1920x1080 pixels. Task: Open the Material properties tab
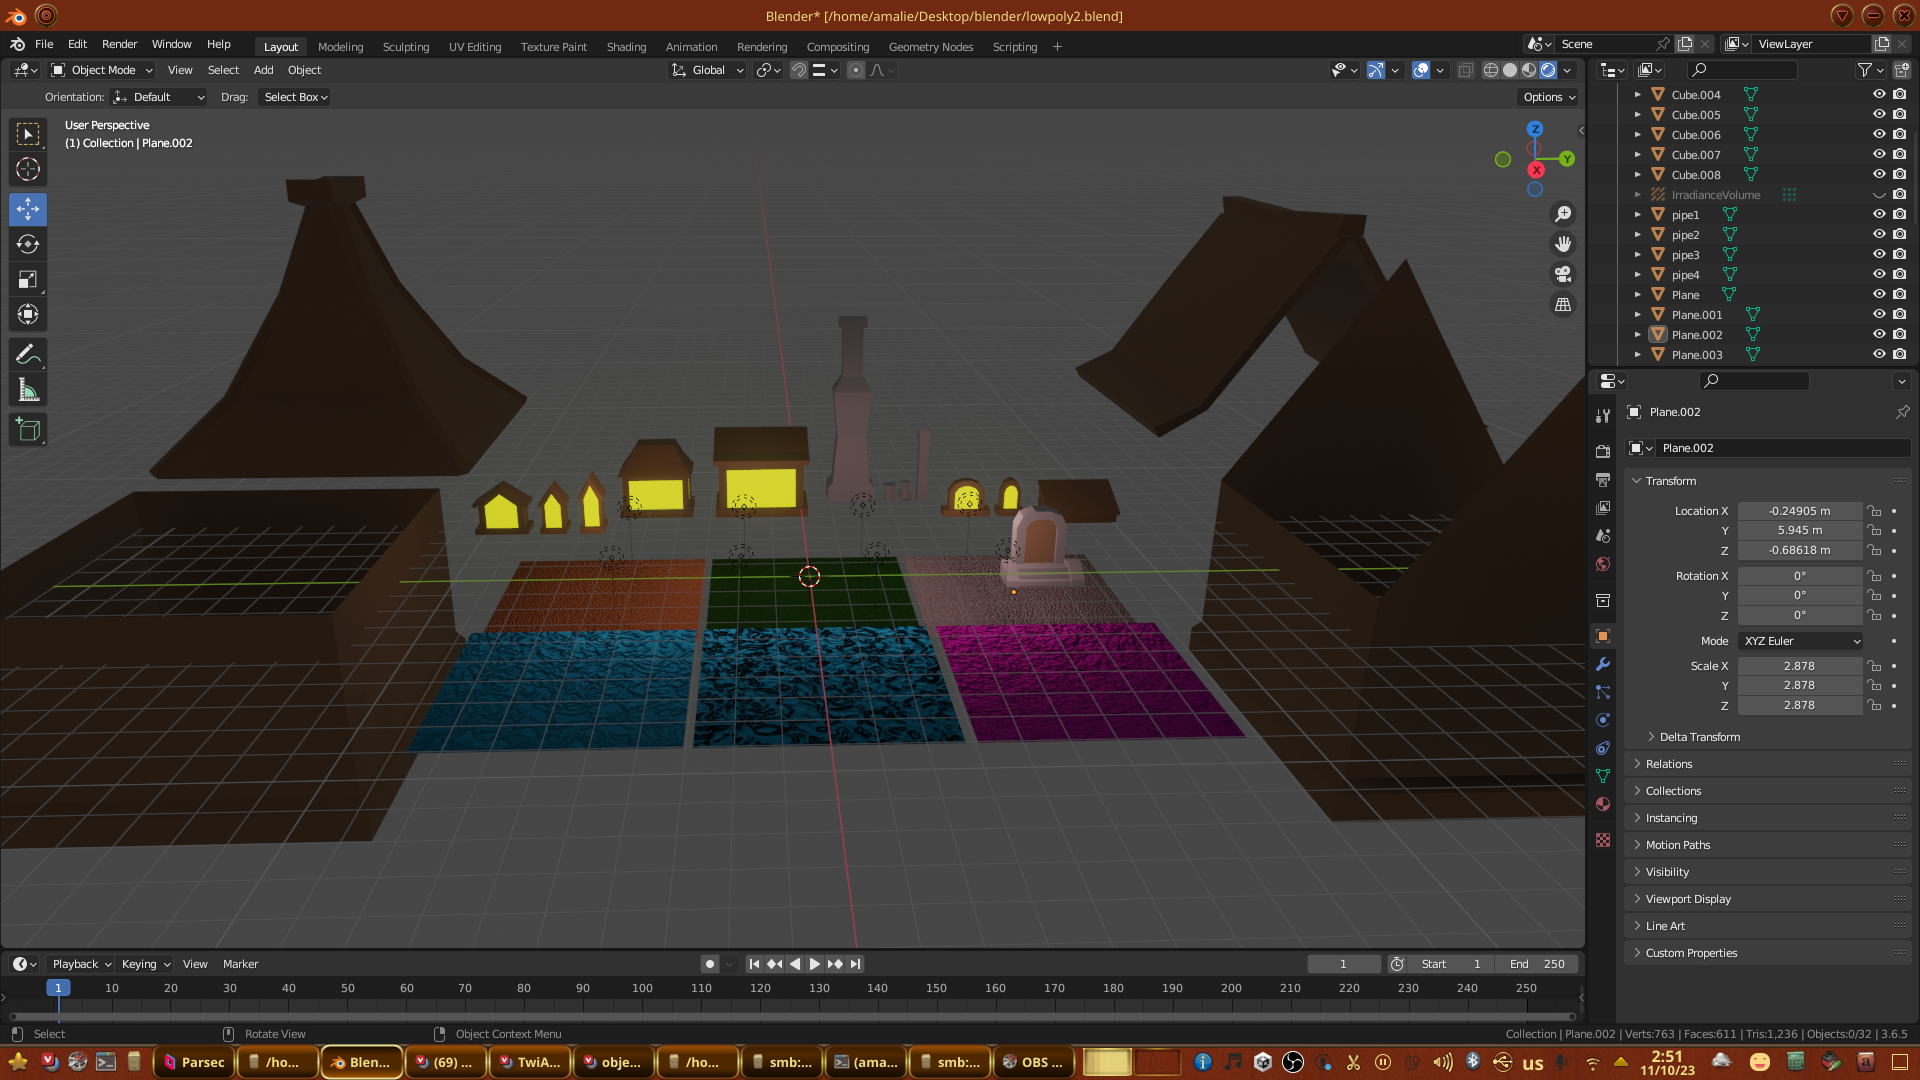coord(1603,804)
